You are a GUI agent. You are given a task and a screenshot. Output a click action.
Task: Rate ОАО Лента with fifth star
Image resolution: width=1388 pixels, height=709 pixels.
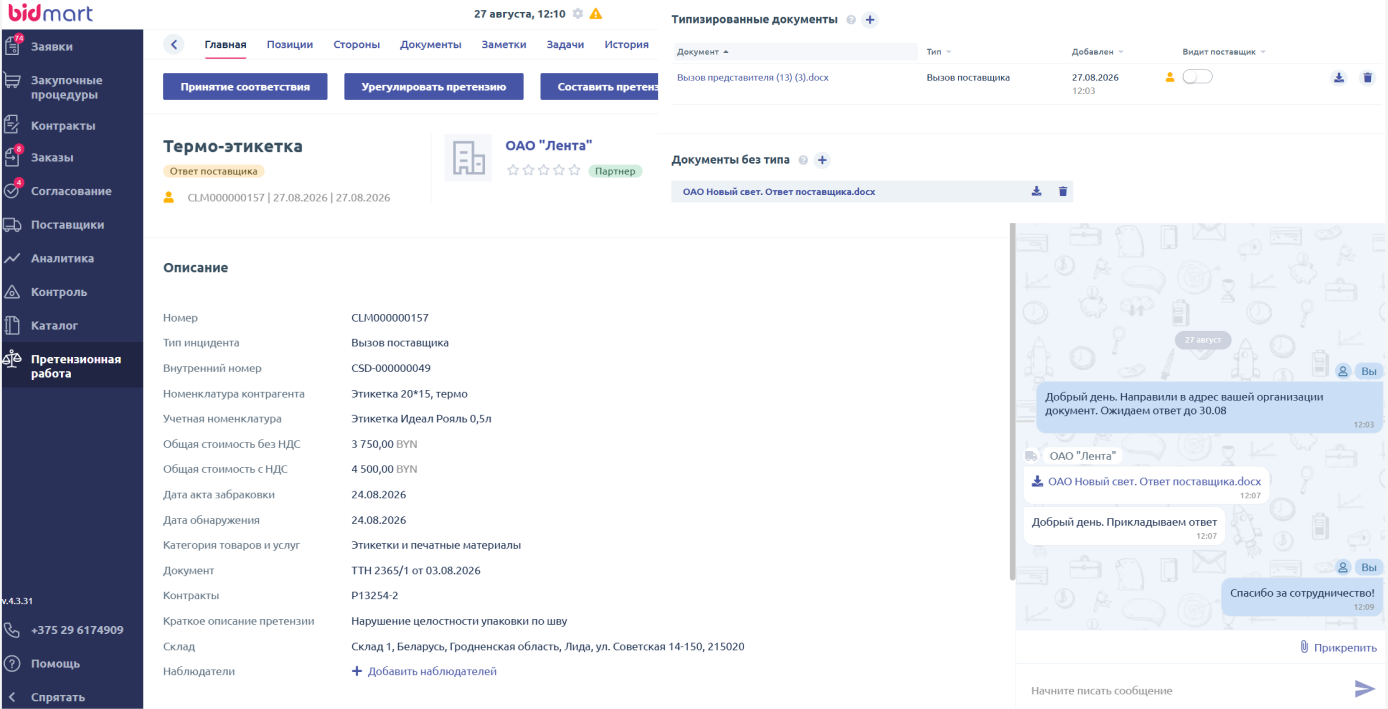574,170
